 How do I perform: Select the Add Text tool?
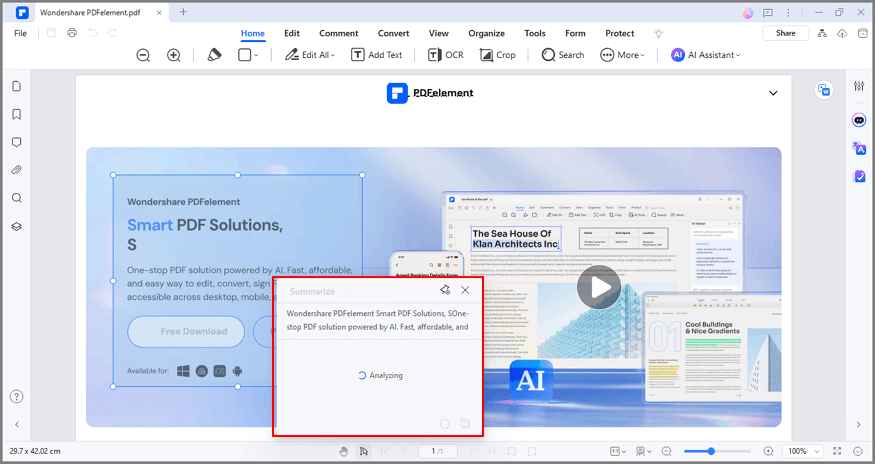[x=377, y=55]
